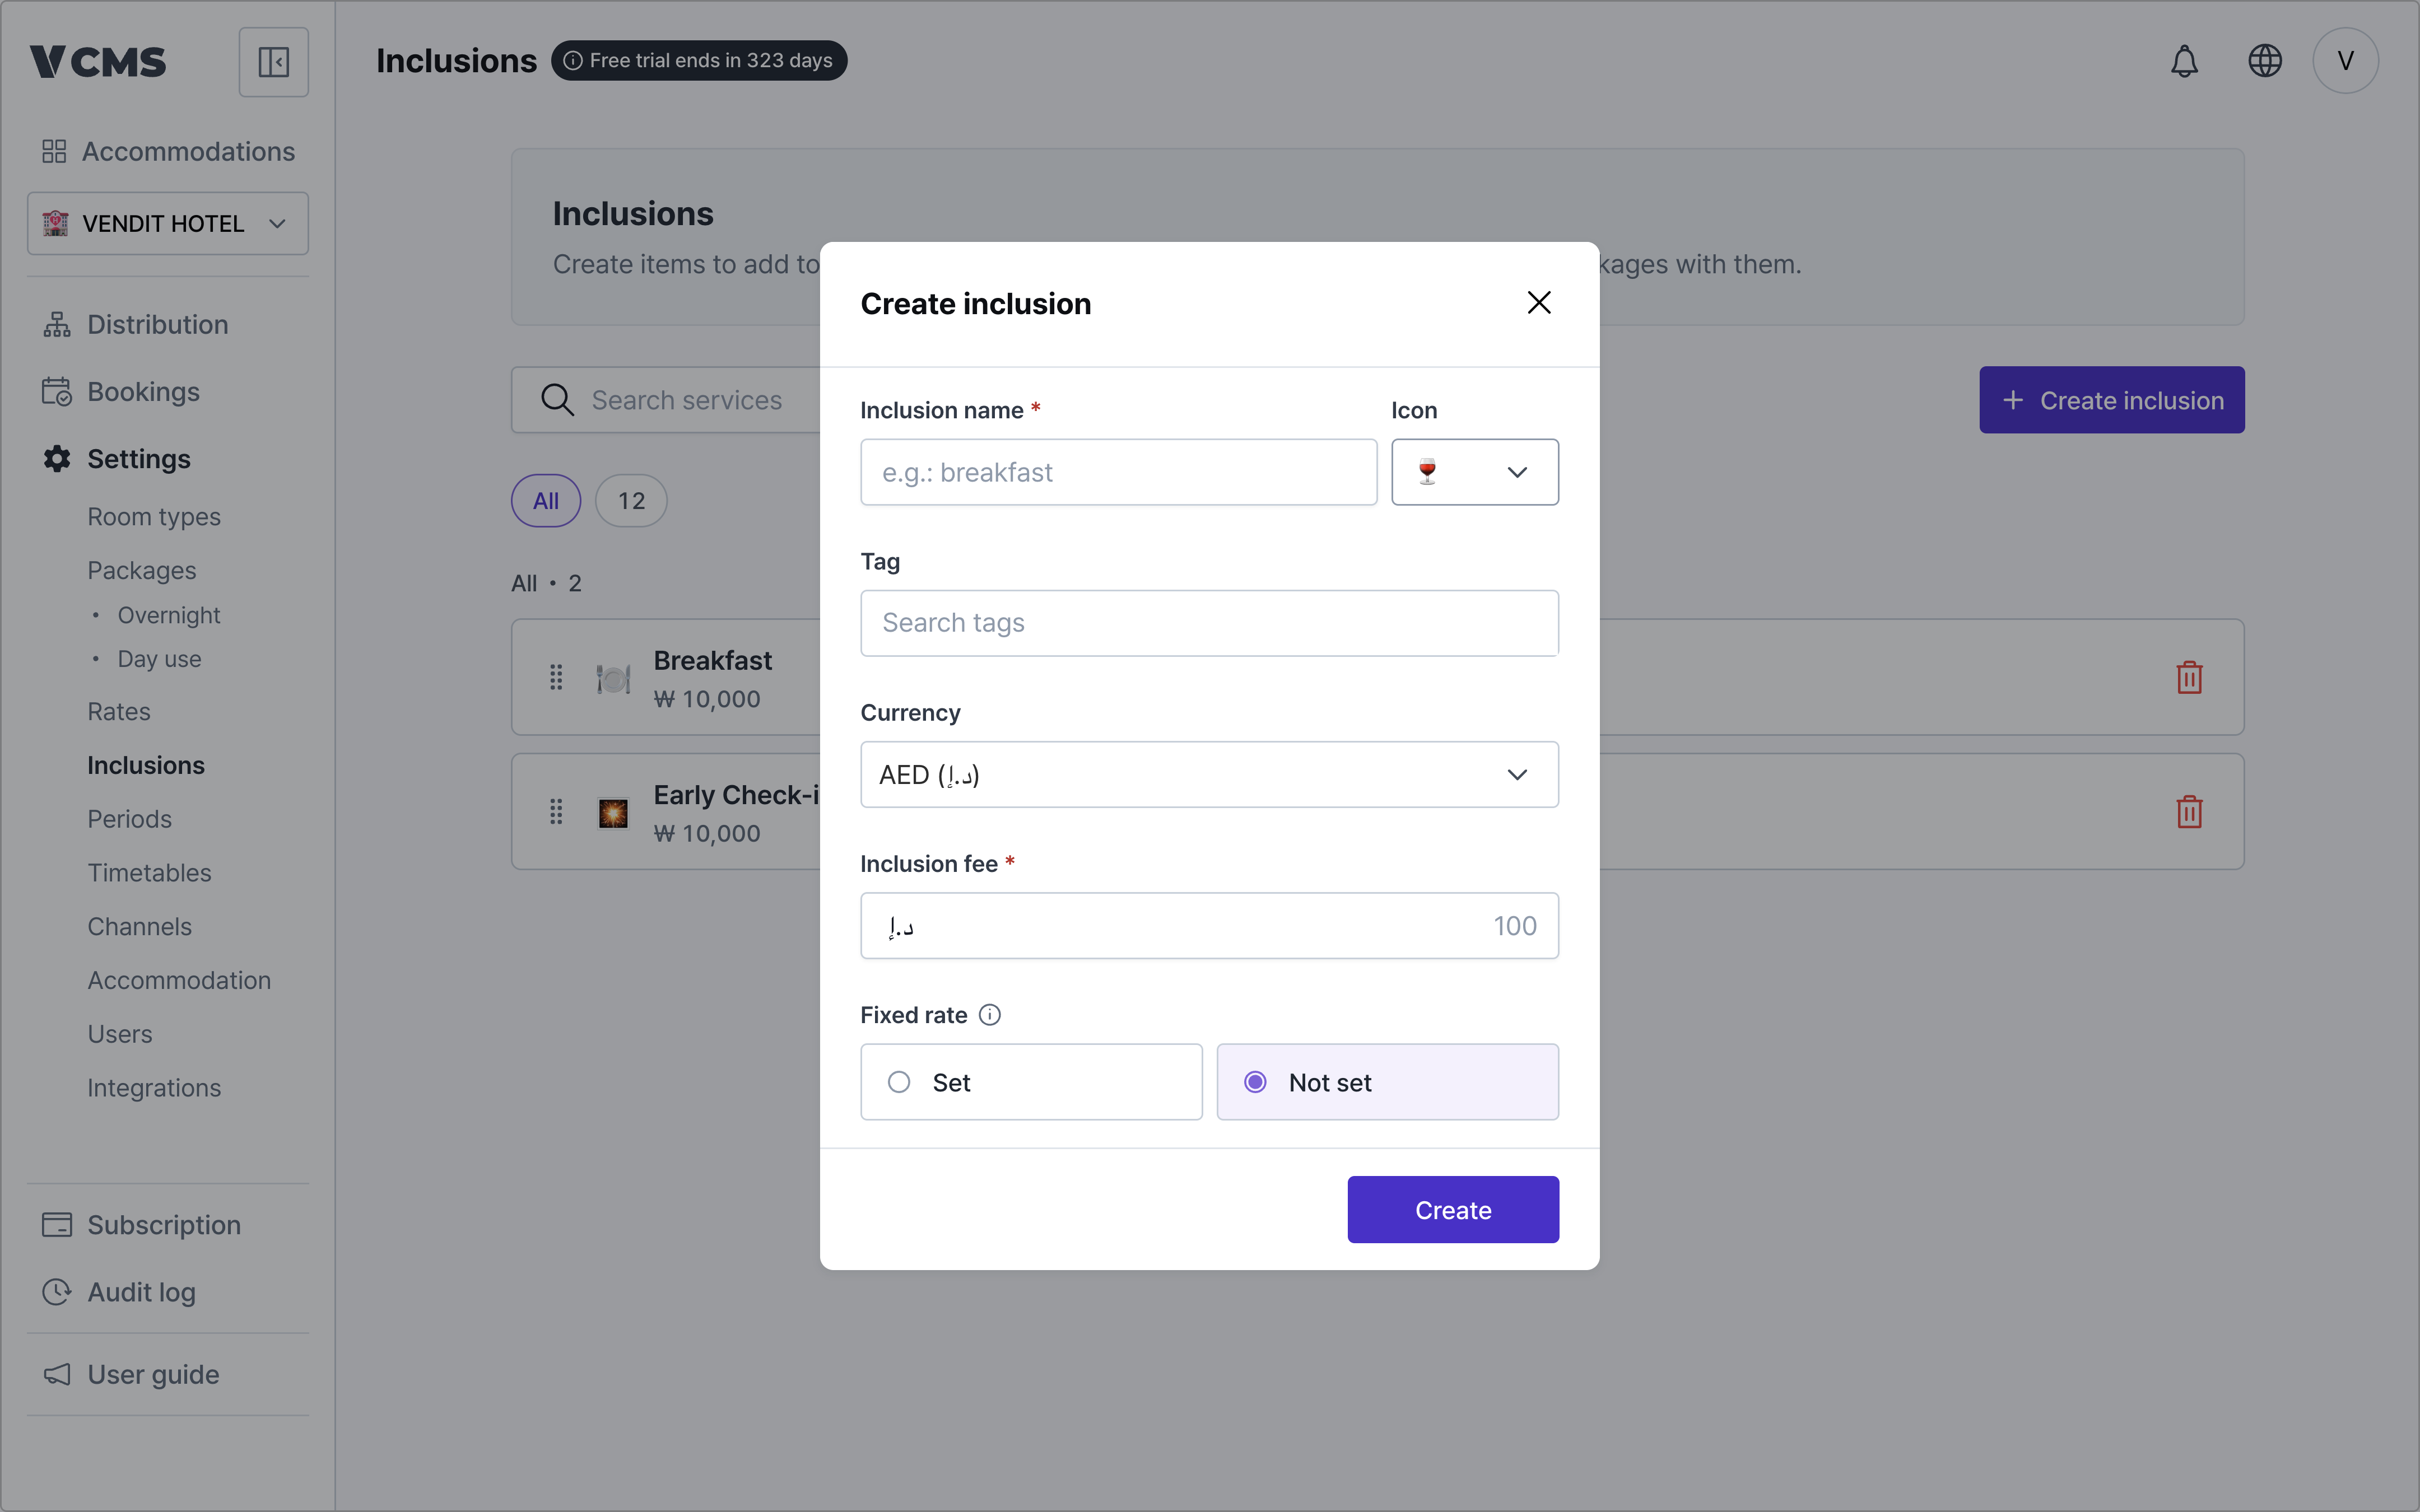The image size is (2420, 1512).
Task: Open Timetables settings
Action: (150, 873)
